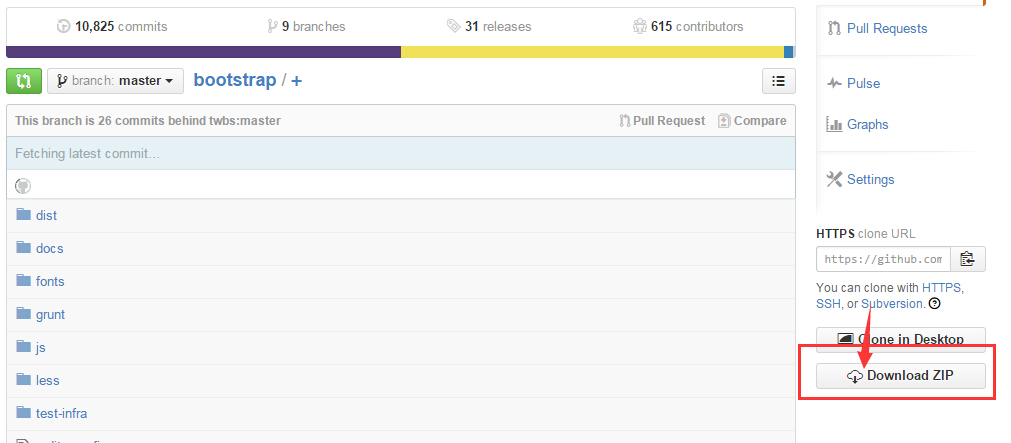Open Pull Requests in the sidebar

(887, 28)
